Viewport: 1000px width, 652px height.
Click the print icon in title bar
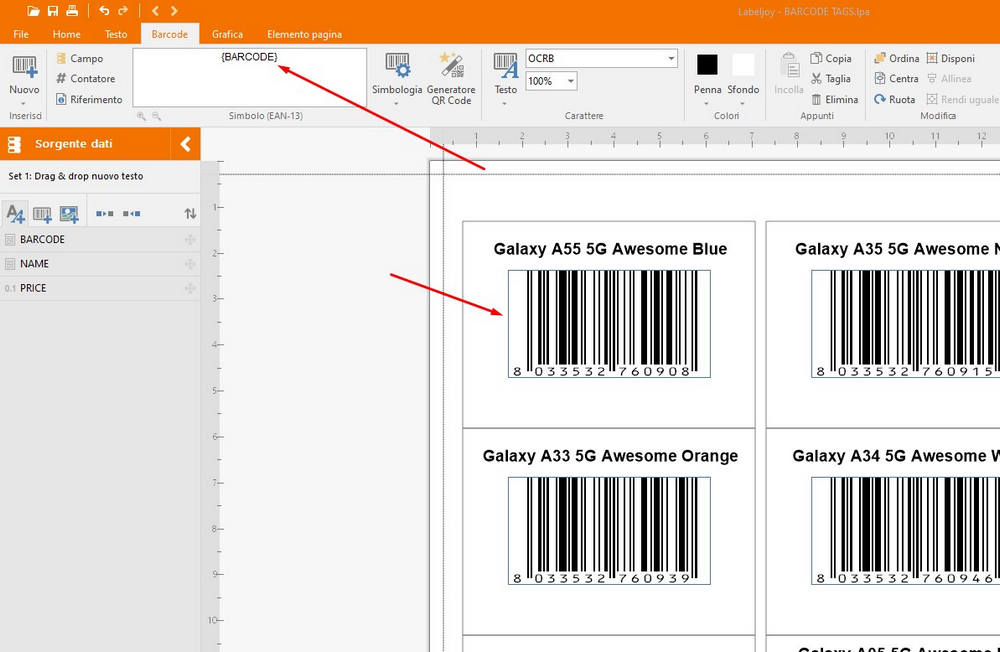point(72,11)
